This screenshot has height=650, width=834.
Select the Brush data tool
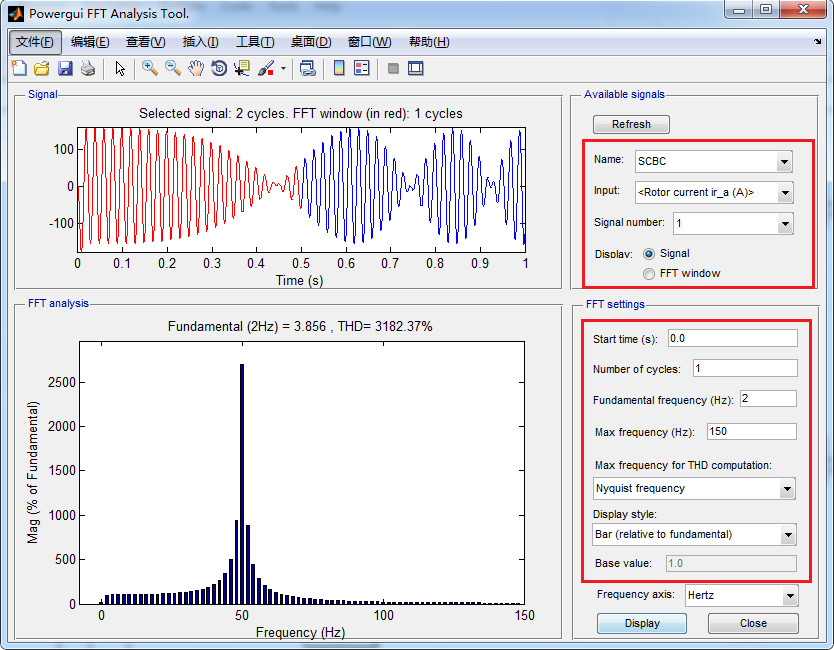point(266,68)
